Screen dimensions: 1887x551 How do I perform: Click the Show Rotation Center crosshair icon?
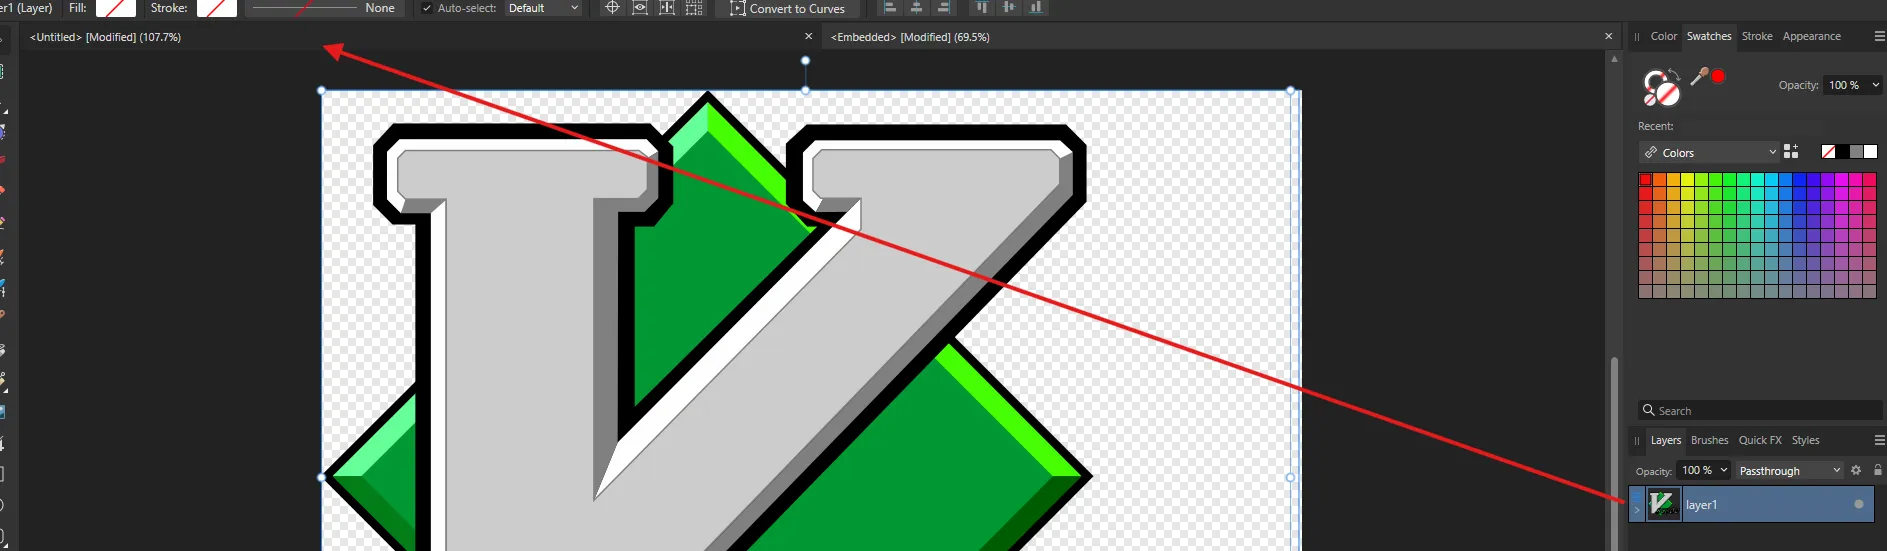click(612, 8)
